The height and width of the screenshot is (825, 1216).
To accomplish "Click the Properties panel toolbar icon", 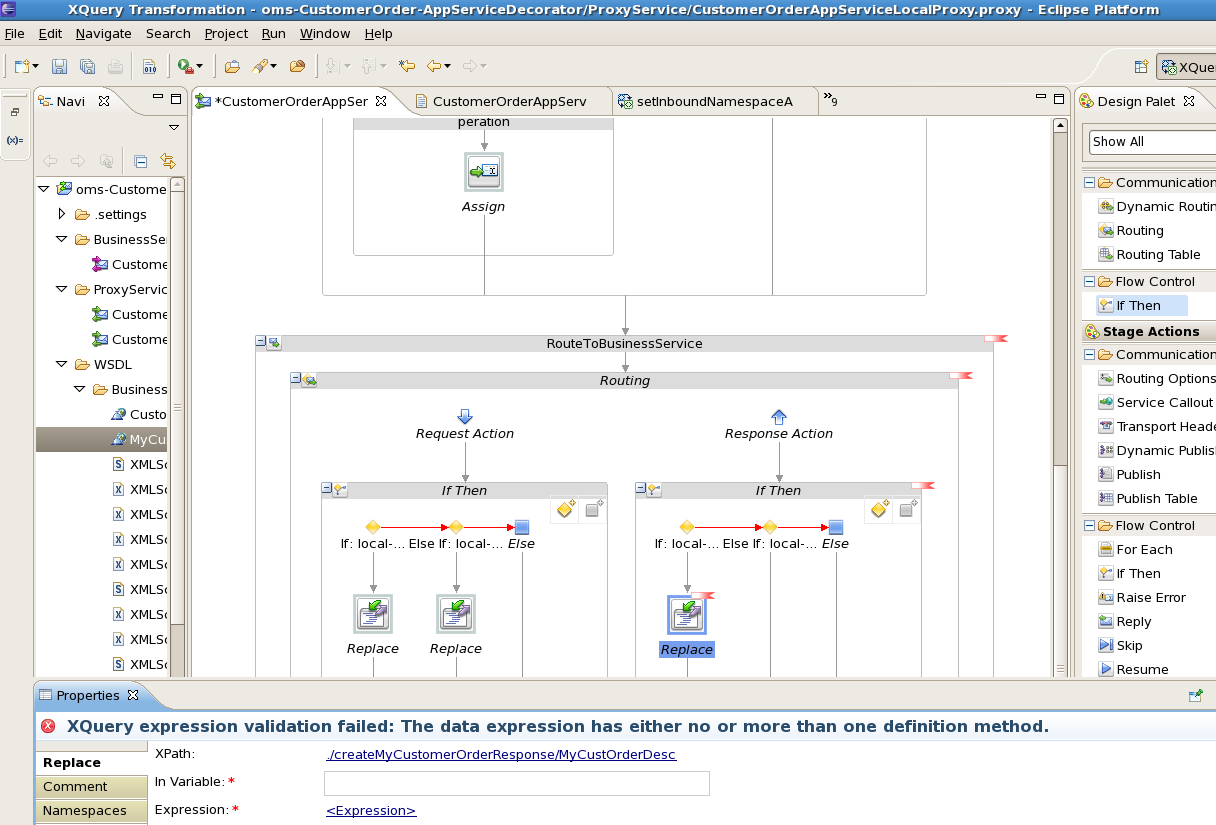I will (x=1195, y=695).
